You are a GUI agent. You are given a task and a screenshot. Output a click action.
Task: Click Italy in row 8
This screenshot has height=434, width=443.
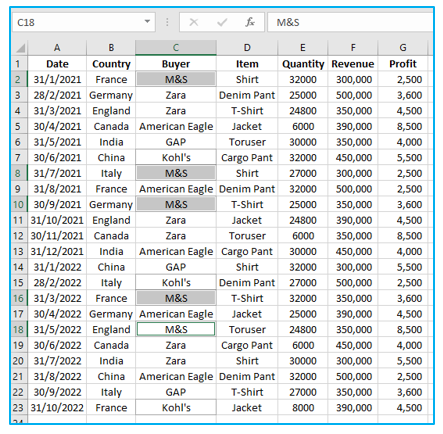[x=111, y=173]
